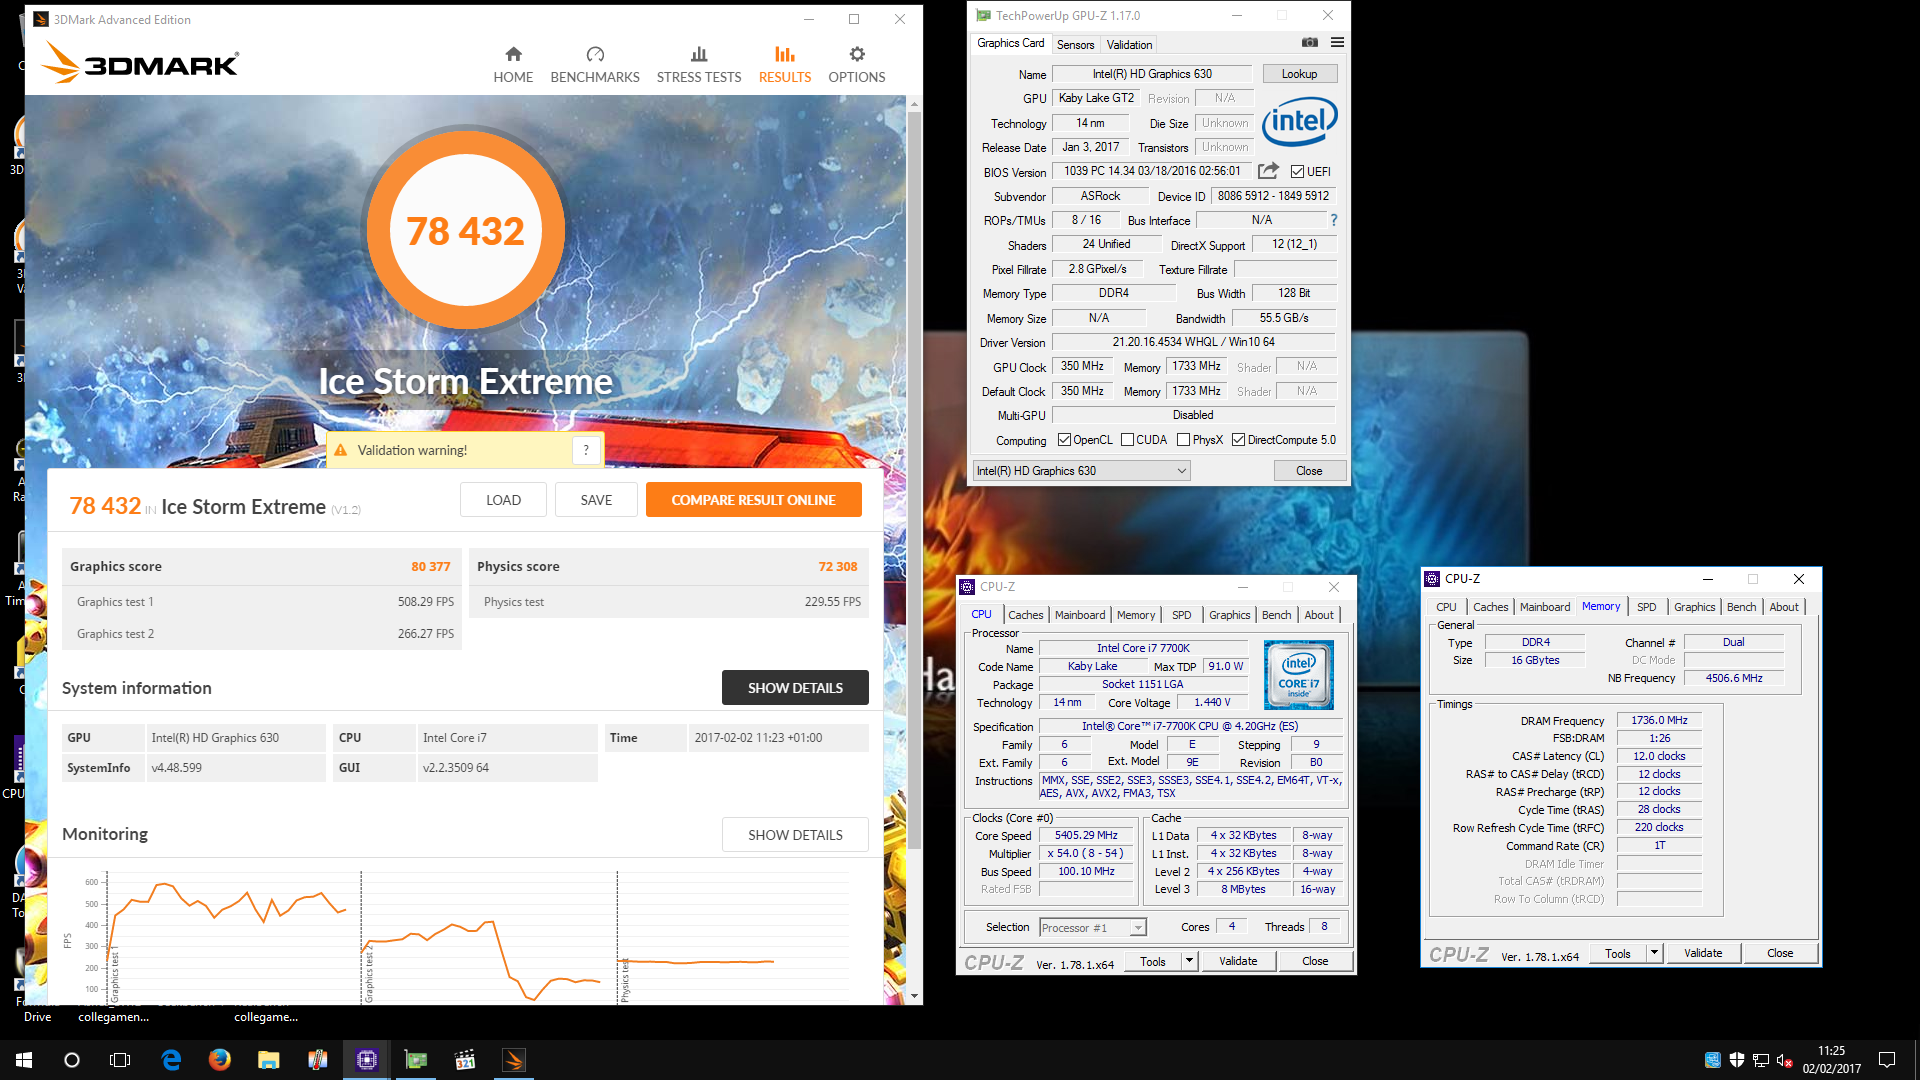Image resolution: width=1920 pixels, height=1080 pixels.
Task: Open Caches tab in CPU-Z CPU window
Action: click(x=1025, y=615)
